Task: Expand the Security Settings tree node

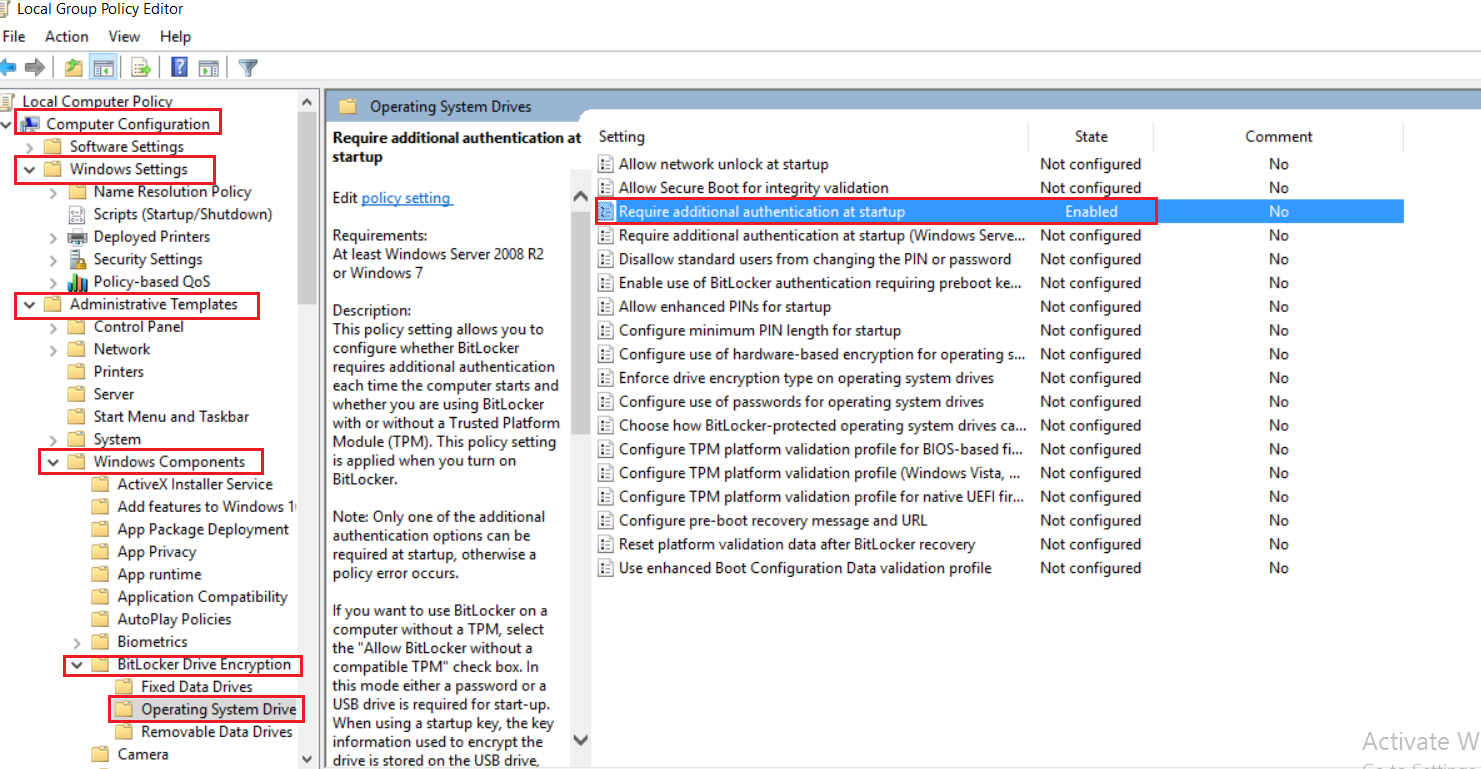Action: (53, 259)
